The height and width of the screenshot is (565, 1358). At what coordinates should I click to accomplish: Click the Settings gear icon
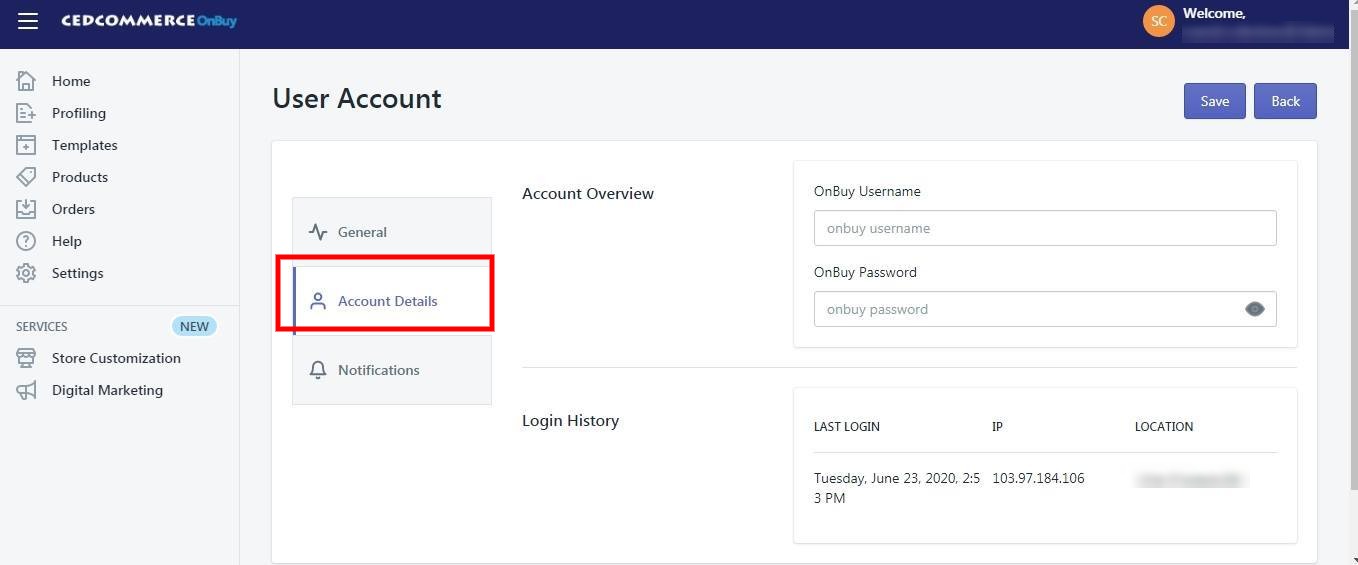click(x=26, y=273)
